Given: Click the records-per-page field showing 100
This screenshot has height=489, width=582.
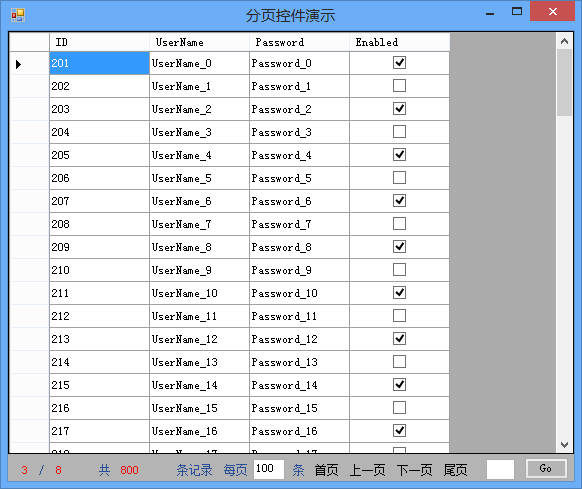Looking at the screenshot, I should pos(269,469).
